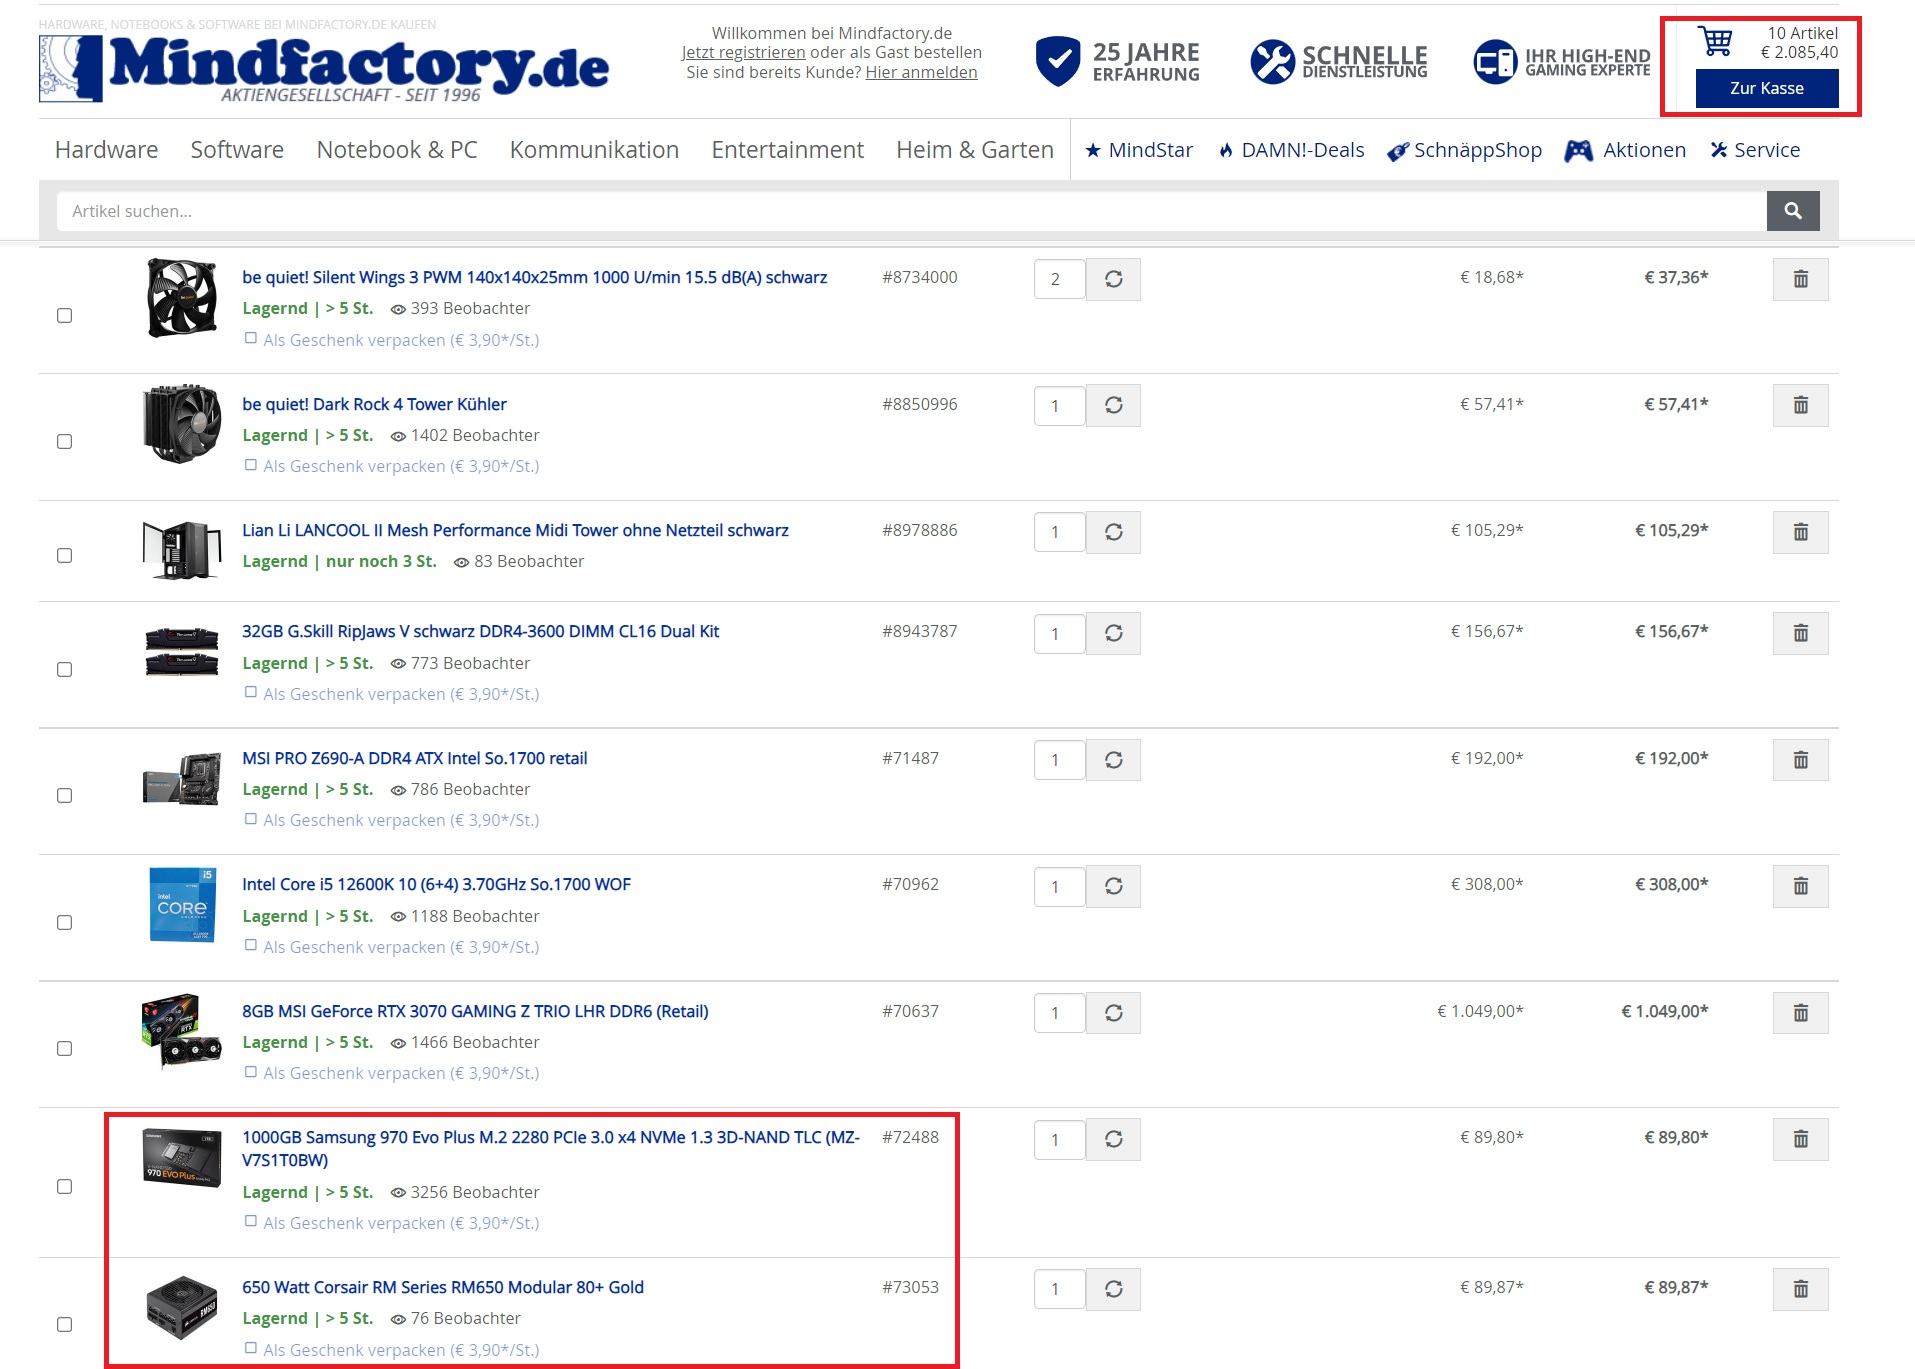
Task: Edit the RTX 3070 quantity field
Action: (1059, 1013)
